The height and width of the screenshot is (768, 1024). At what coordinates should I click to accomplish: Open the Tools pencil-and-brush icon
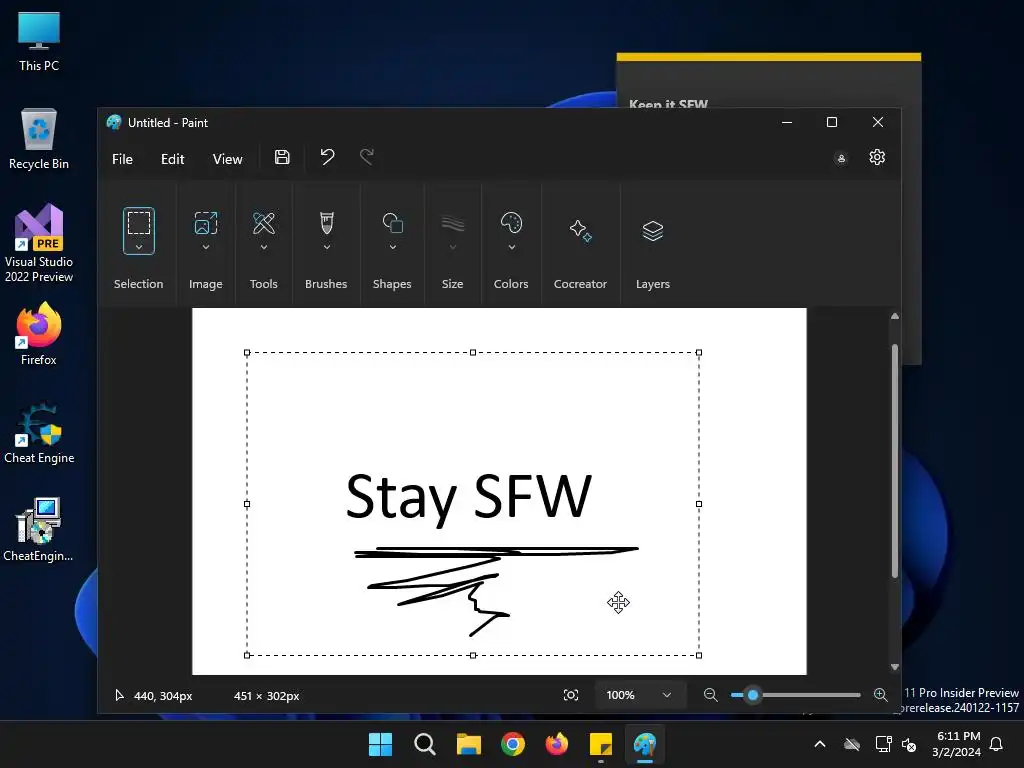264,223
